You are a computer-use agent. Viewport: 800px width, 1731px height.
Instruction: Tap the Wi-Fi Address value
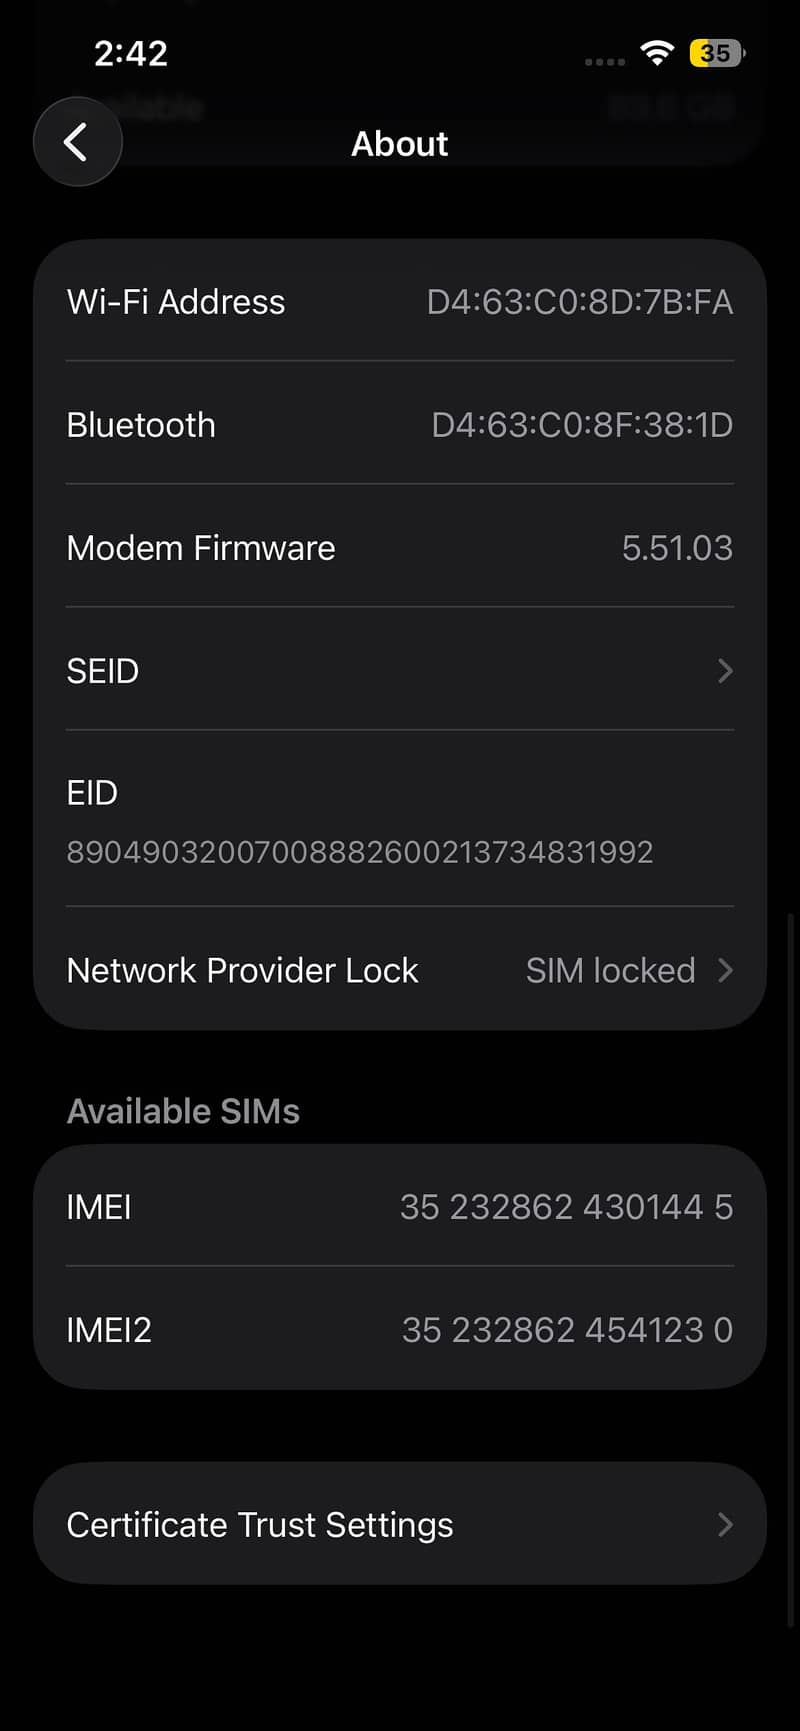tap(580, 302)
